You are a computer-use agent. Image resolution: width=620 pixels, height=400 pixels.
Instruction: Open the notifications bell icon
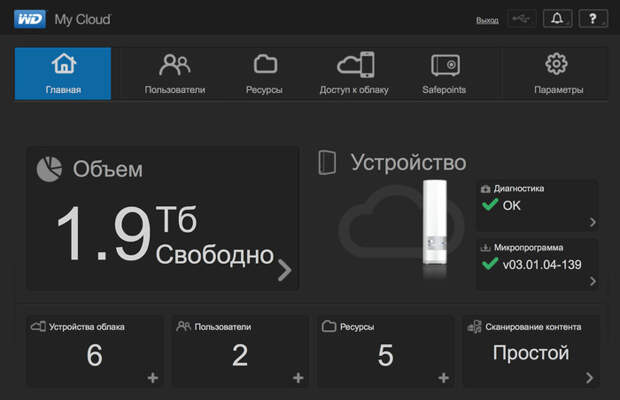(557, 19)
